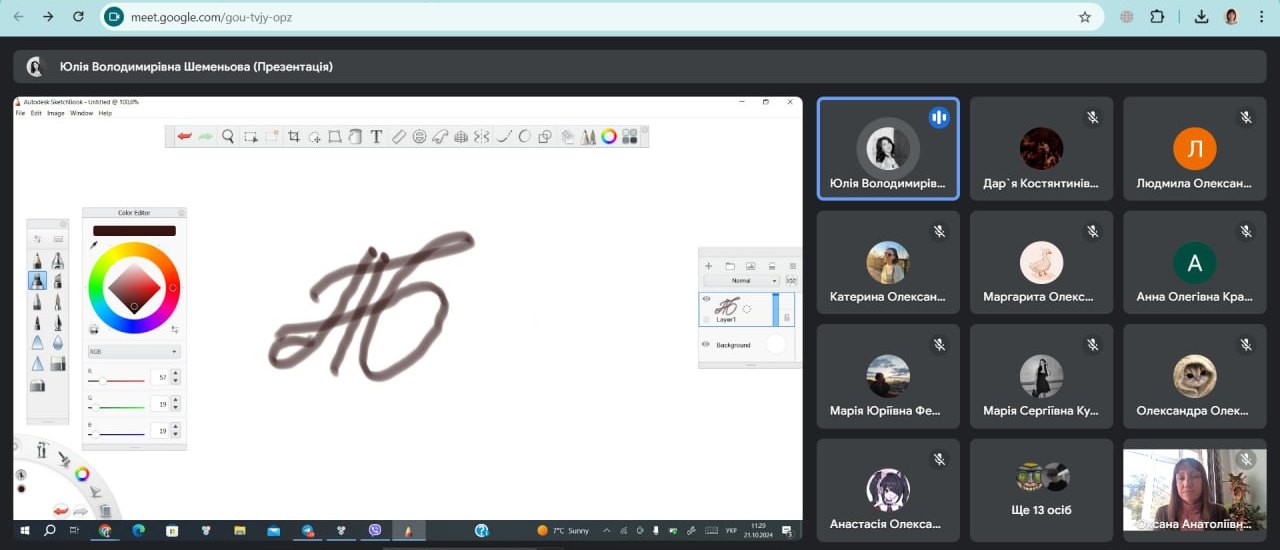
Task: Select the Rectangle selection tool
Action: point(251,137)
